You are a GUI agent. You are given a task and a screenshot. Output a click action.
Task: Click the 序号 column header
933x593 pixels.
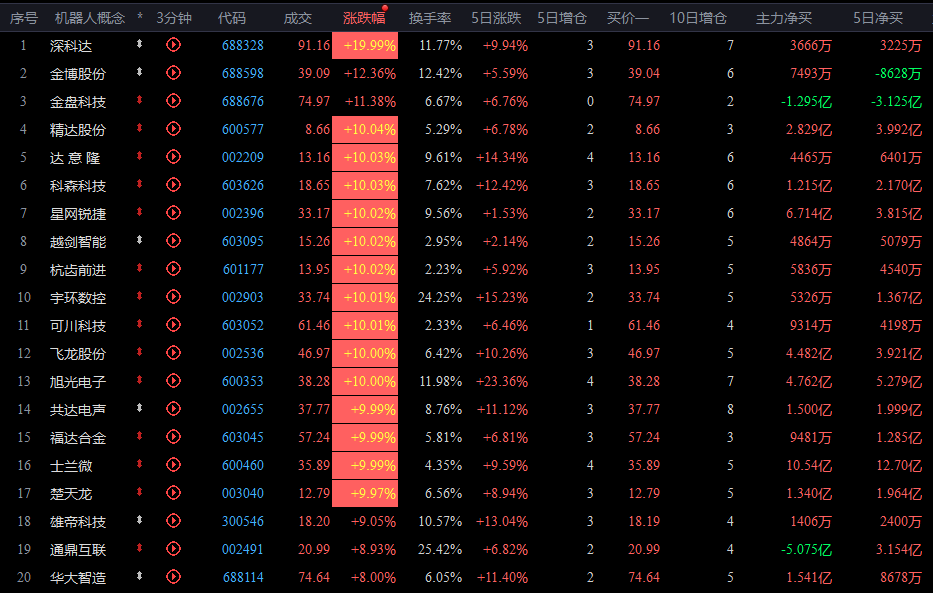click(x=24, y=18)
